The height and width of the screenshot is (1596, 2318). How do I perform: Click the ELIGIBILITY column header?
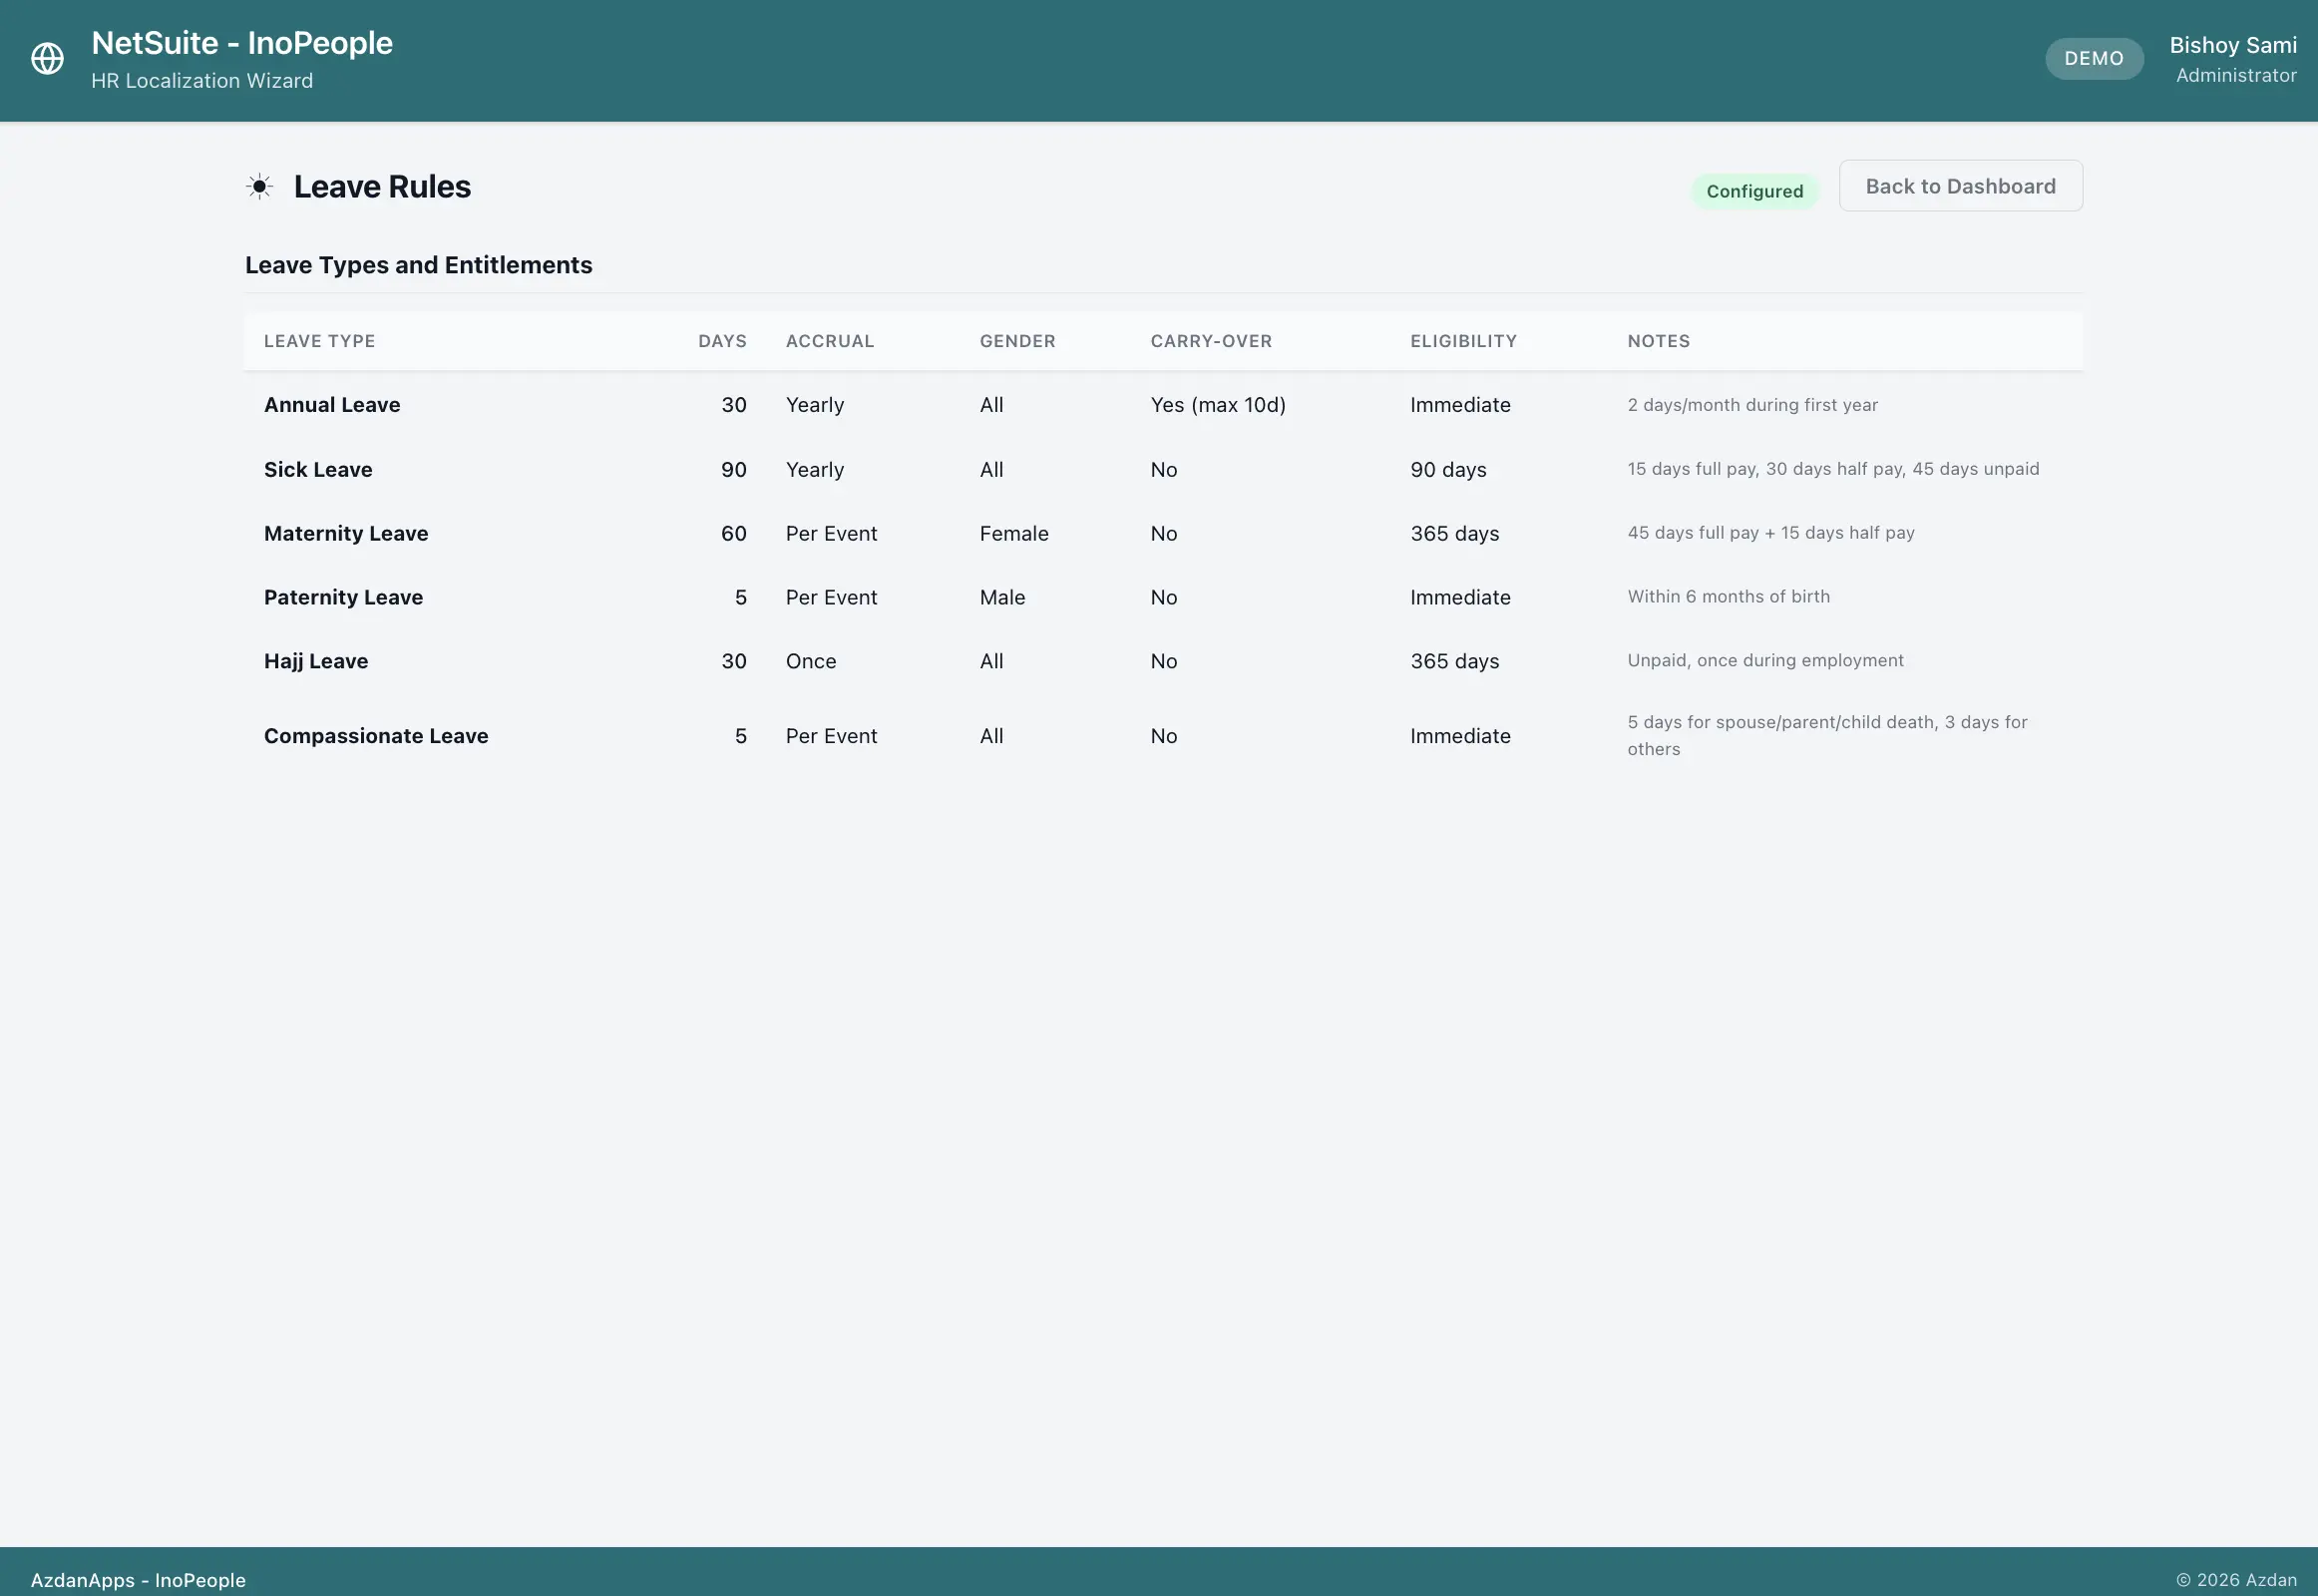pyautogui.click(x=1463, y=341)
